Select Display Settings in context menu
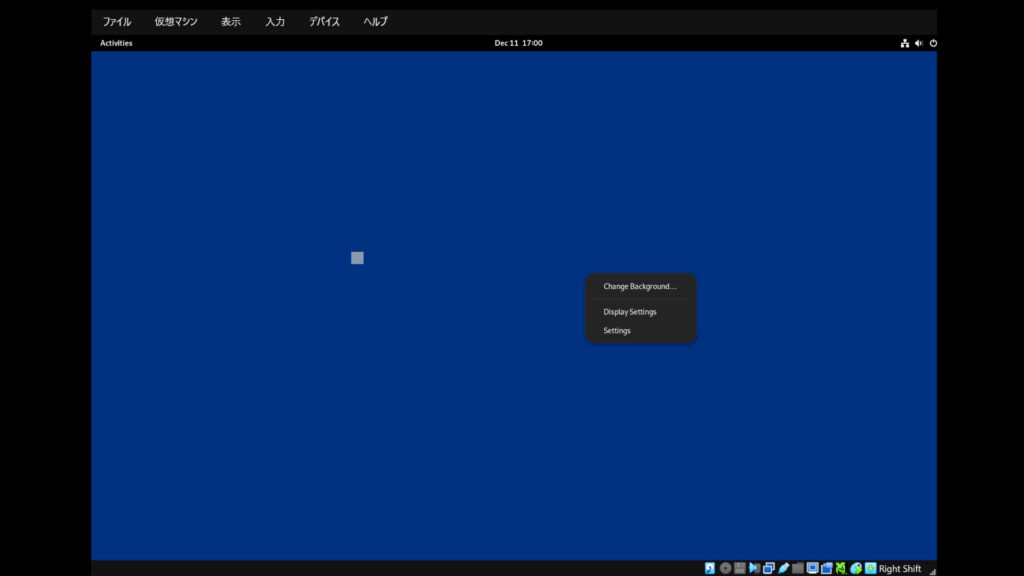Screen dimensions: 1024x576 pos(630,312)
